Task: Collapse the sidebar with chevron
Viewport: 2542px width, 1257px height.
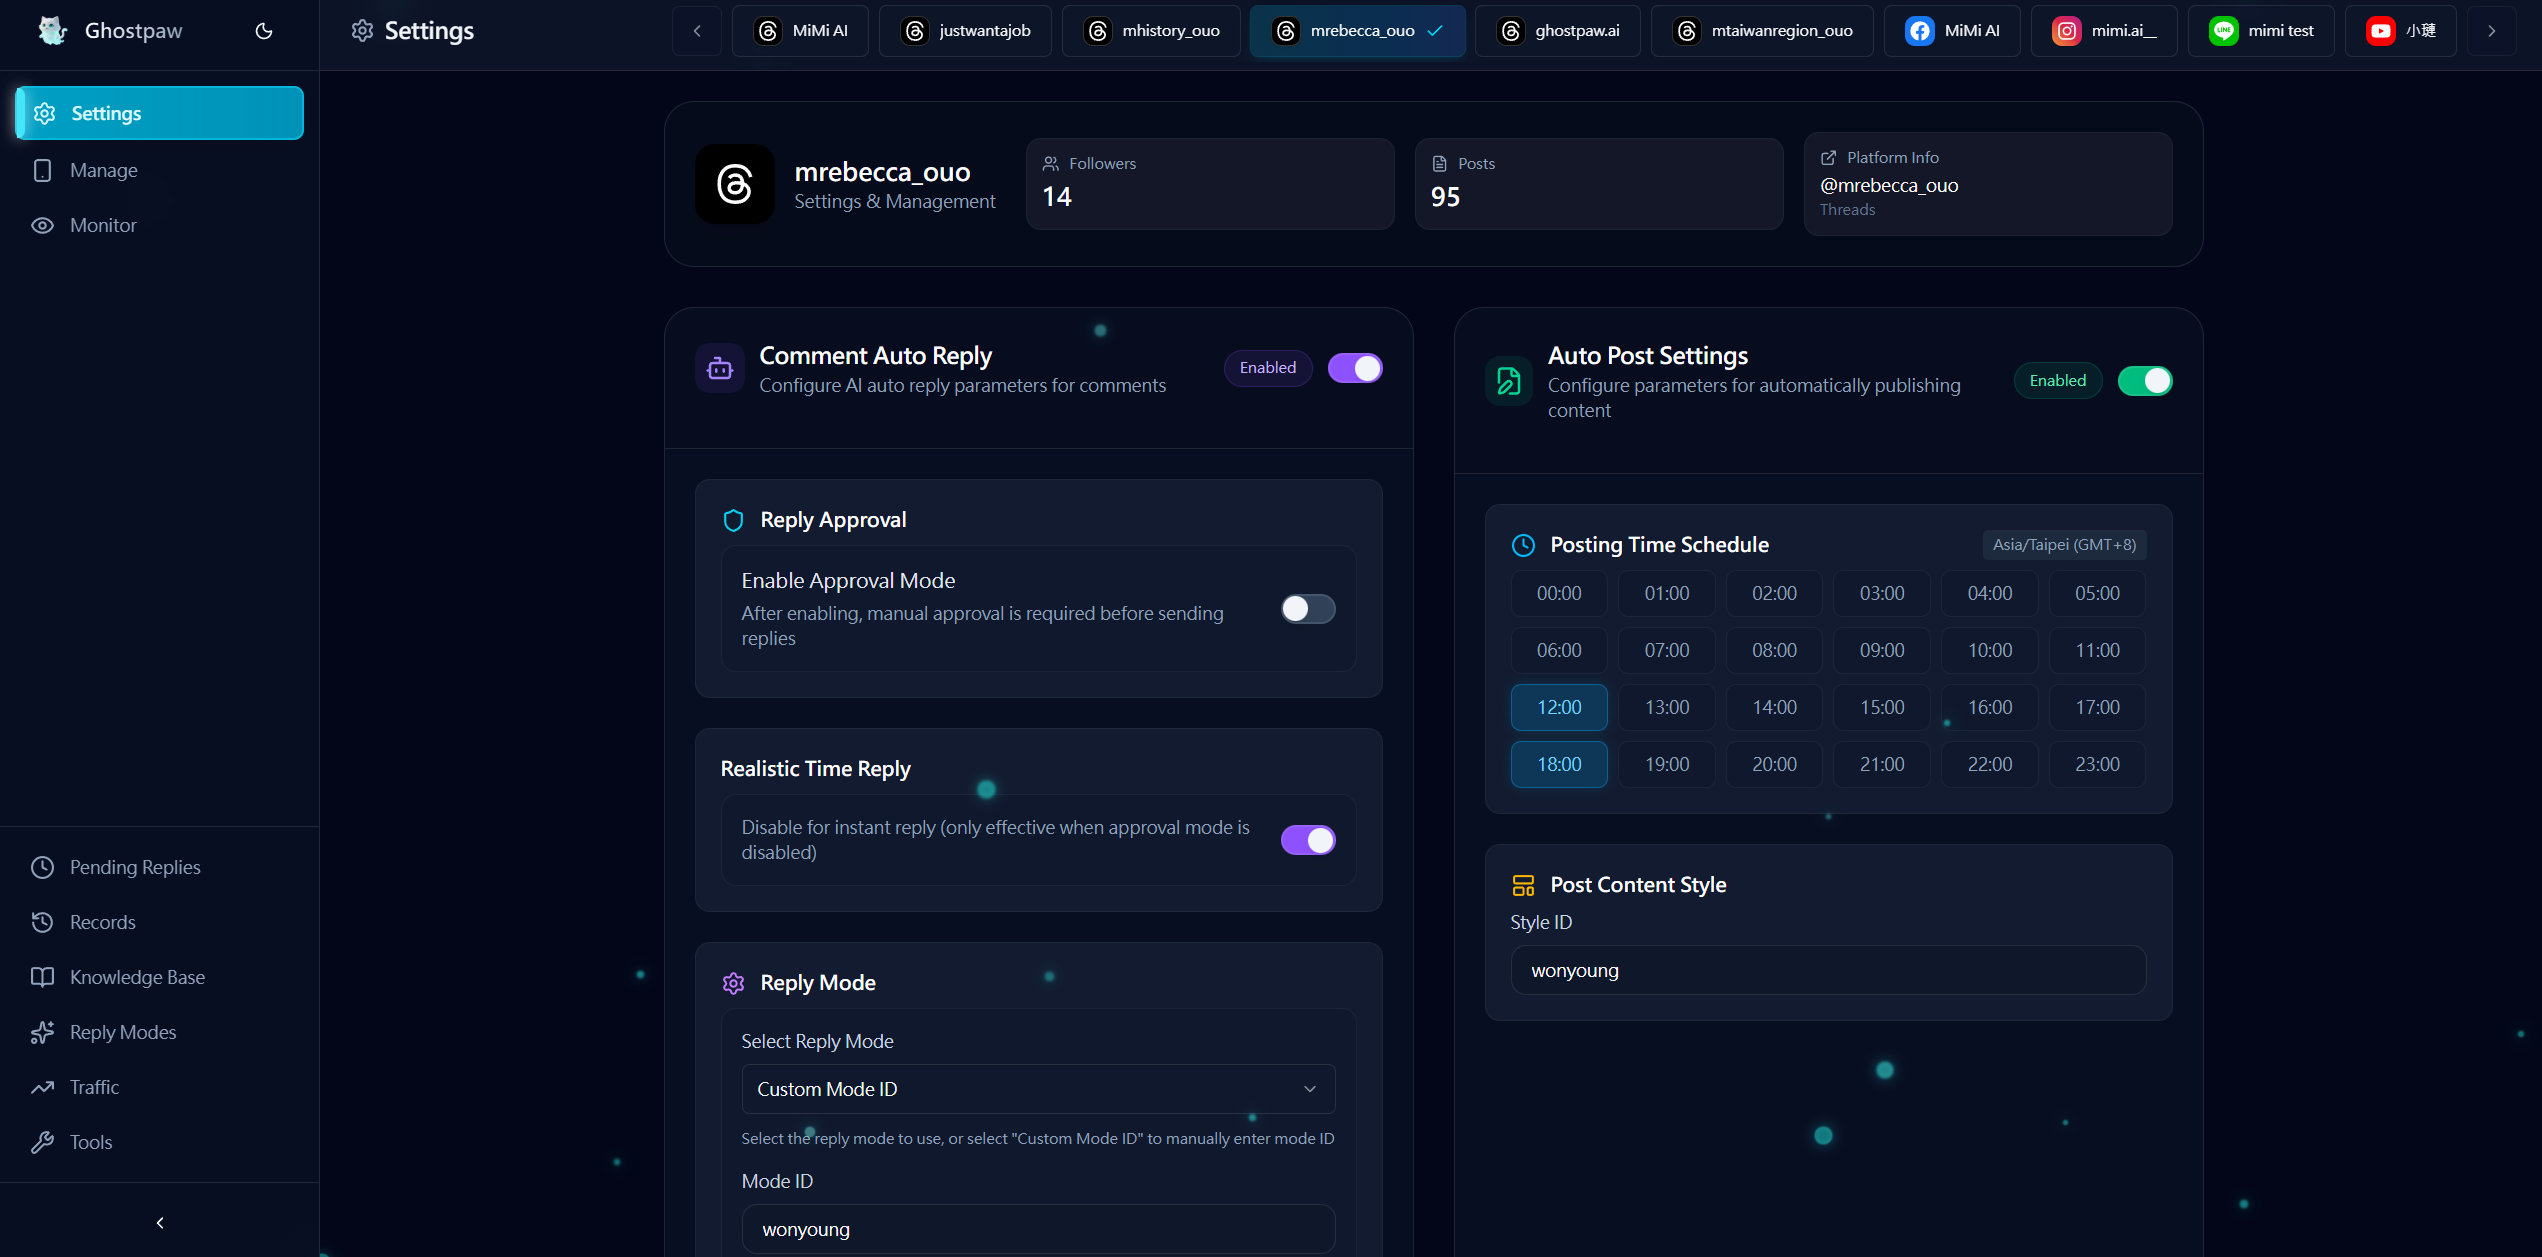Action: [x=160, y=1222]
